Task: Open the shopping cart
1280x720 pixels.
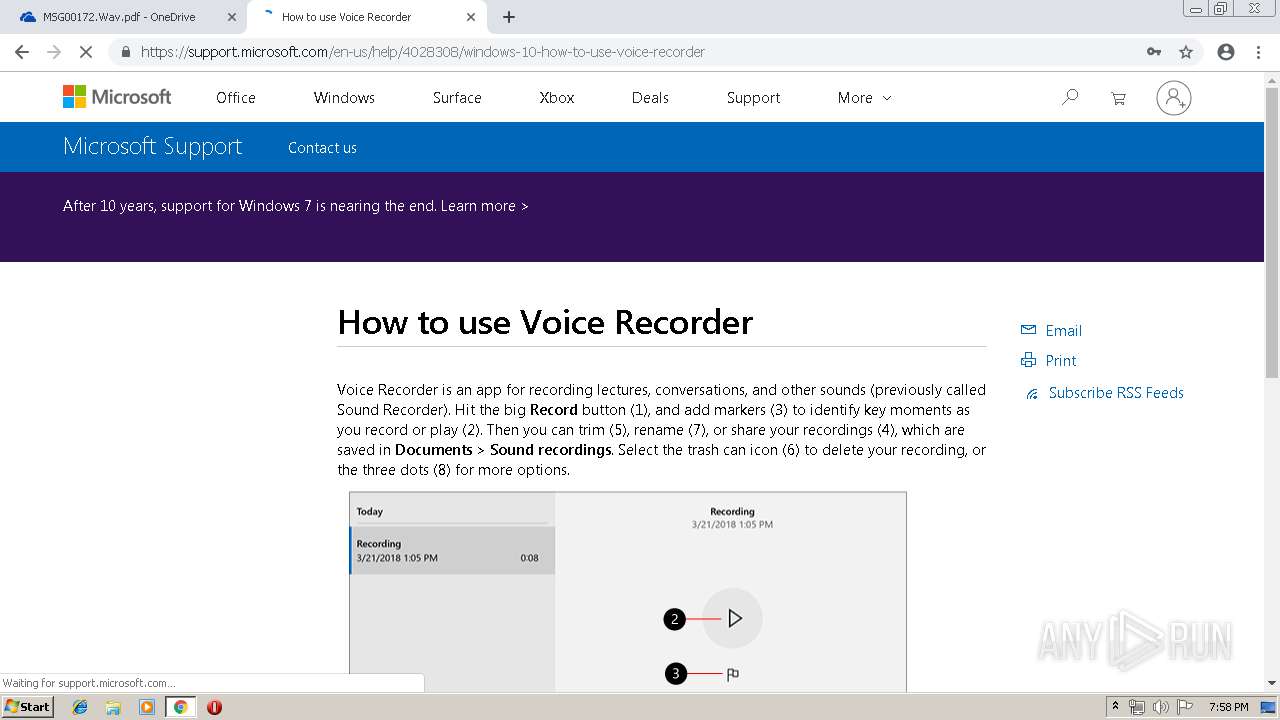Action: click(1118, 98)
